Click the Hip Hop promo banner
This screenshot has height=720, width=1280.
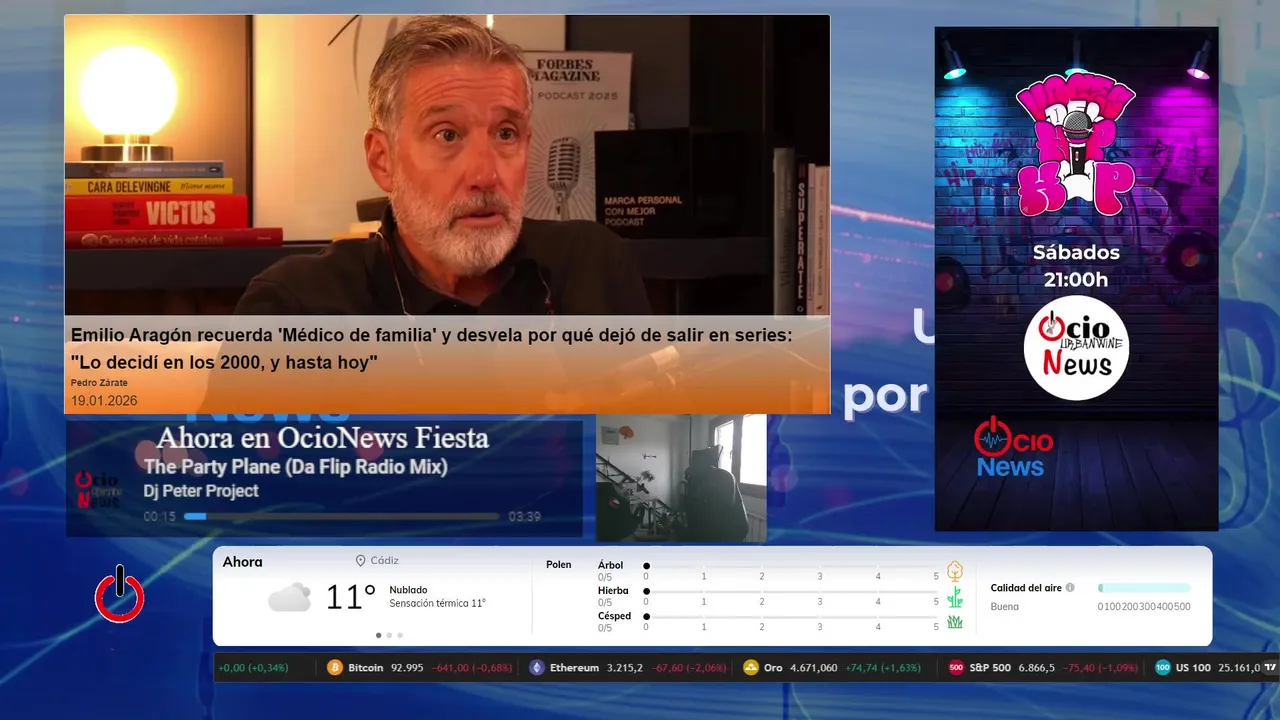tap(1076, 279)
